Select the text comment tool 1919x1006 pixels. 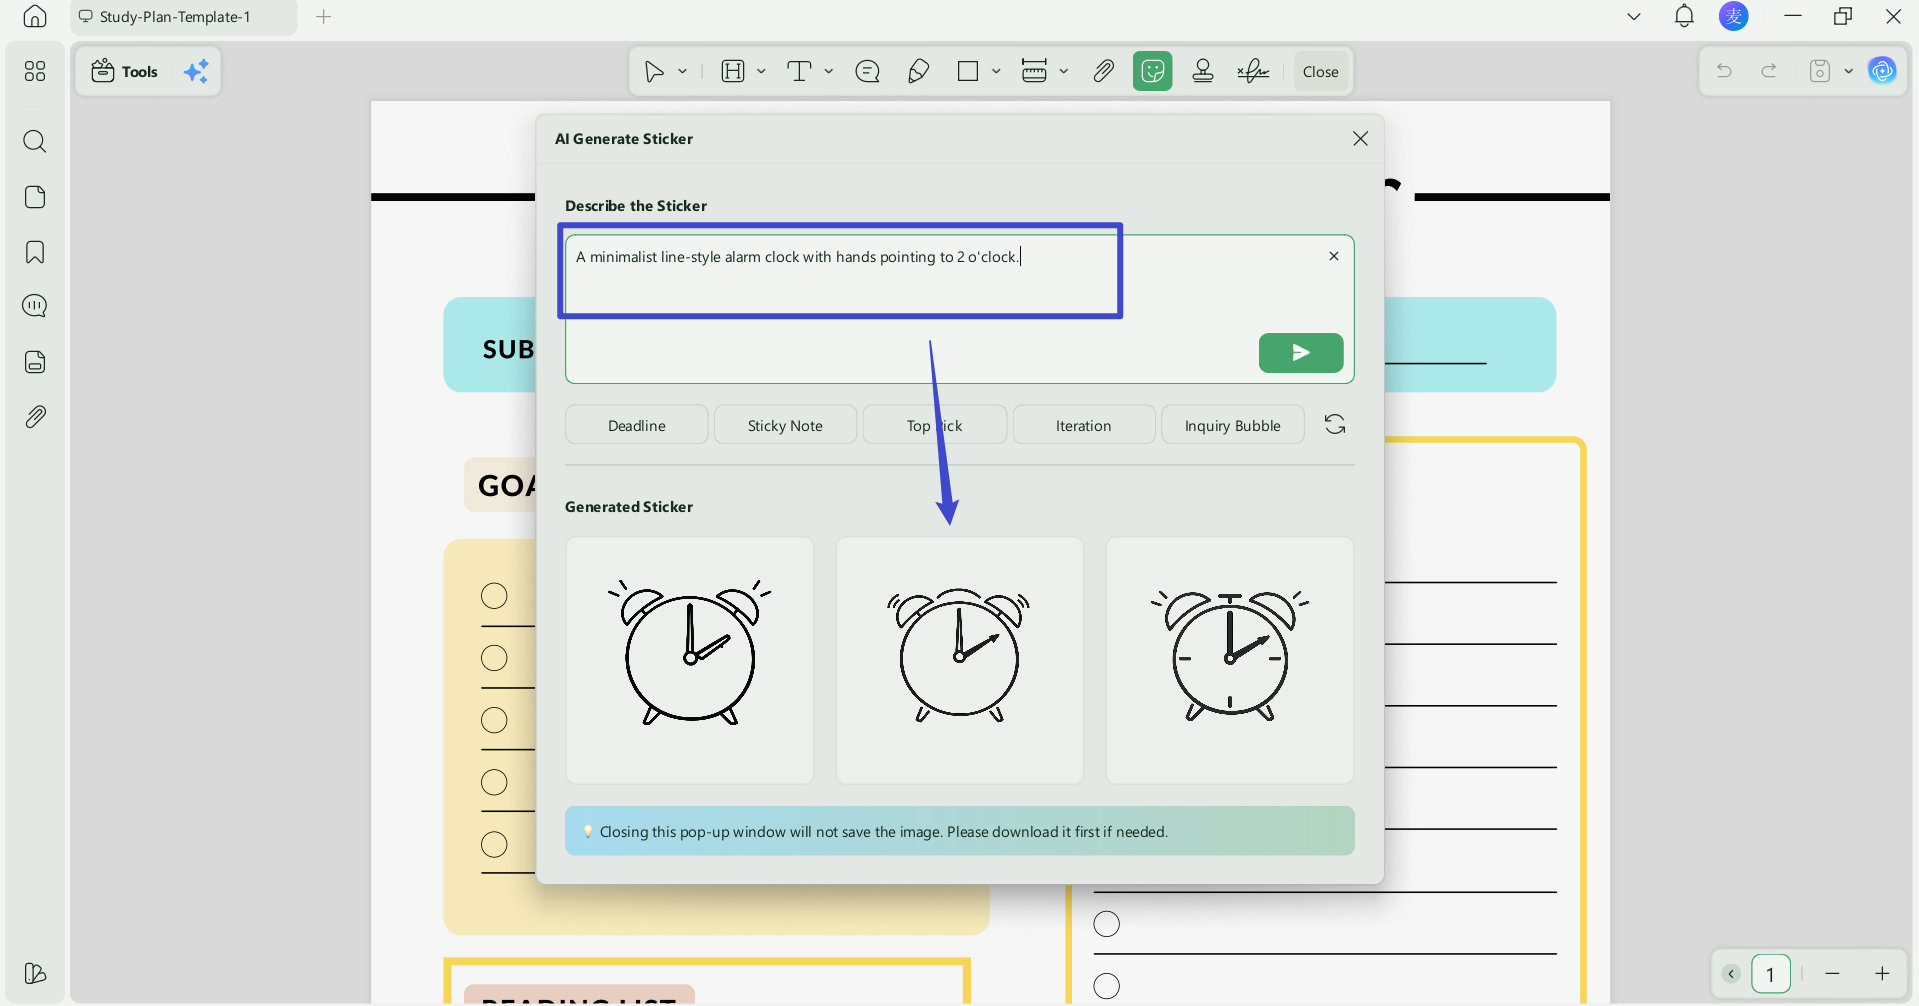click(799, 71)
